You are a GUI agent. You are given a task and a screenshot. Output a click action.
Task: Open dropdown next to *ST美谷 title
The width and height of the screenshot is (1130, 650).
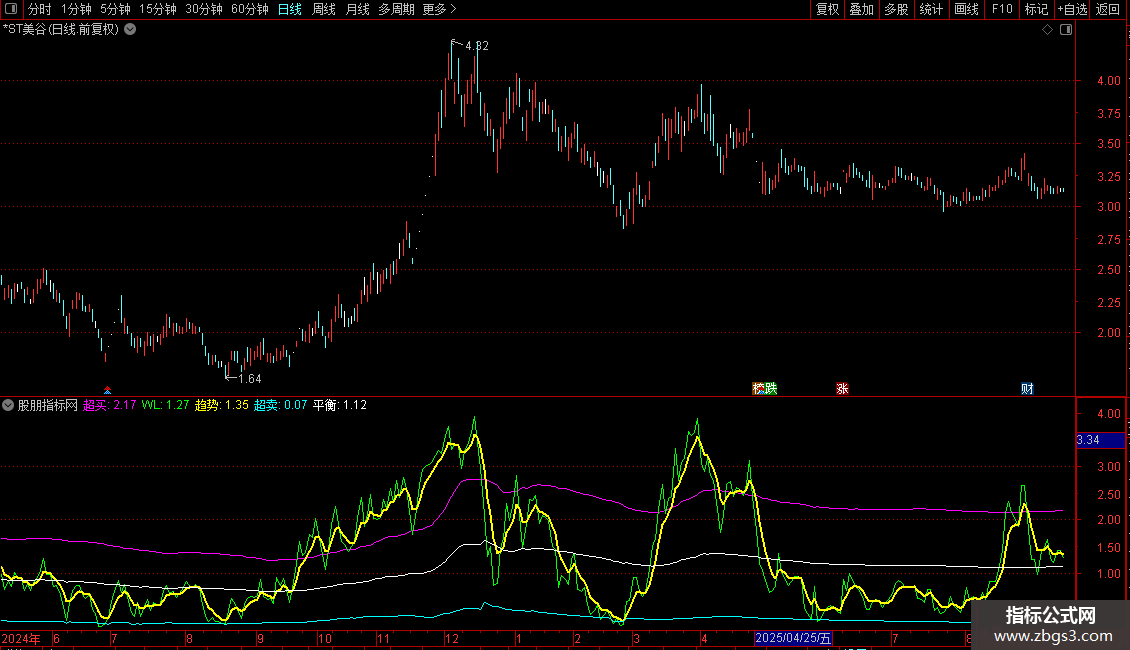coord(130,30)
